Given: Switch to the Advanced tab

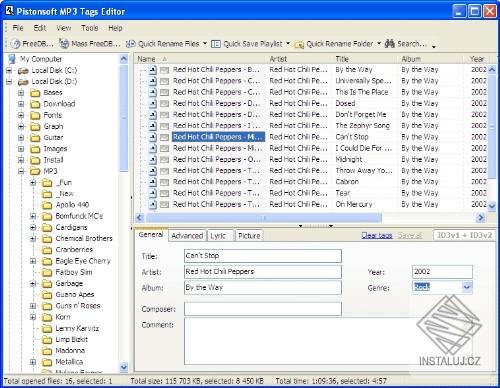Looking at the screenshot, I should coord(187,236).
